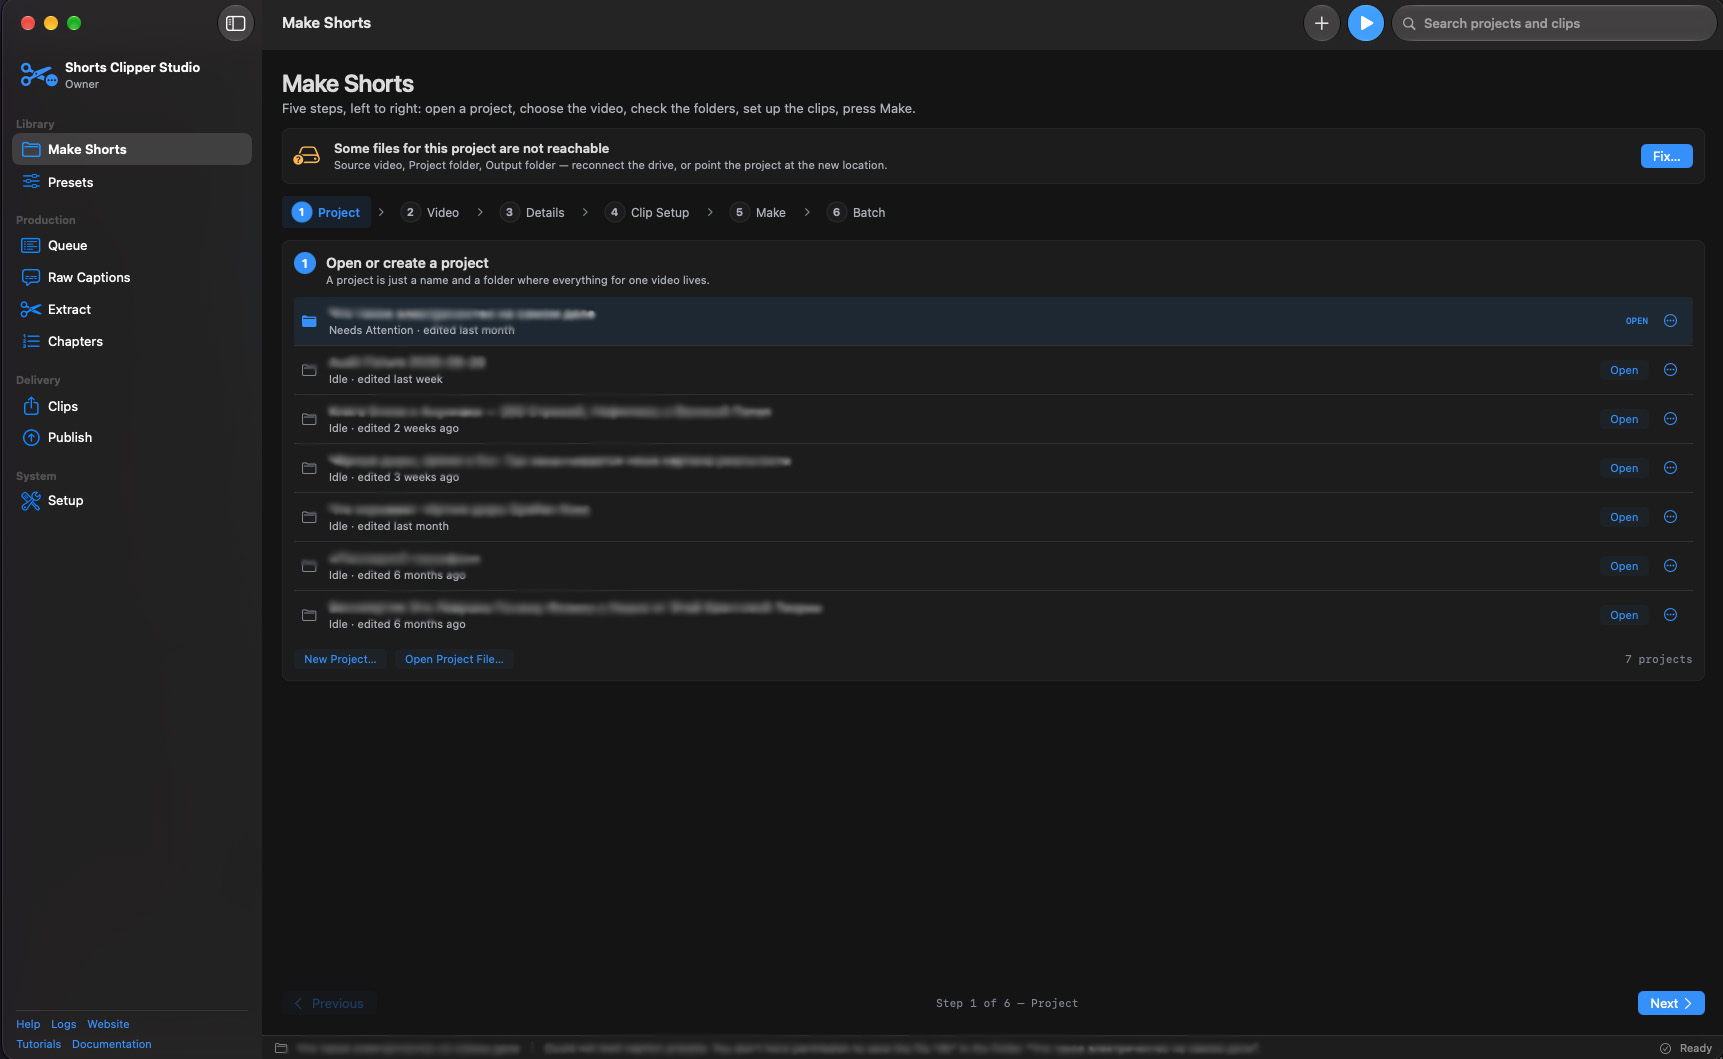The image size is (1723, 1059).
Task: Click the Publish upload icon
Action: click(31, 437)
